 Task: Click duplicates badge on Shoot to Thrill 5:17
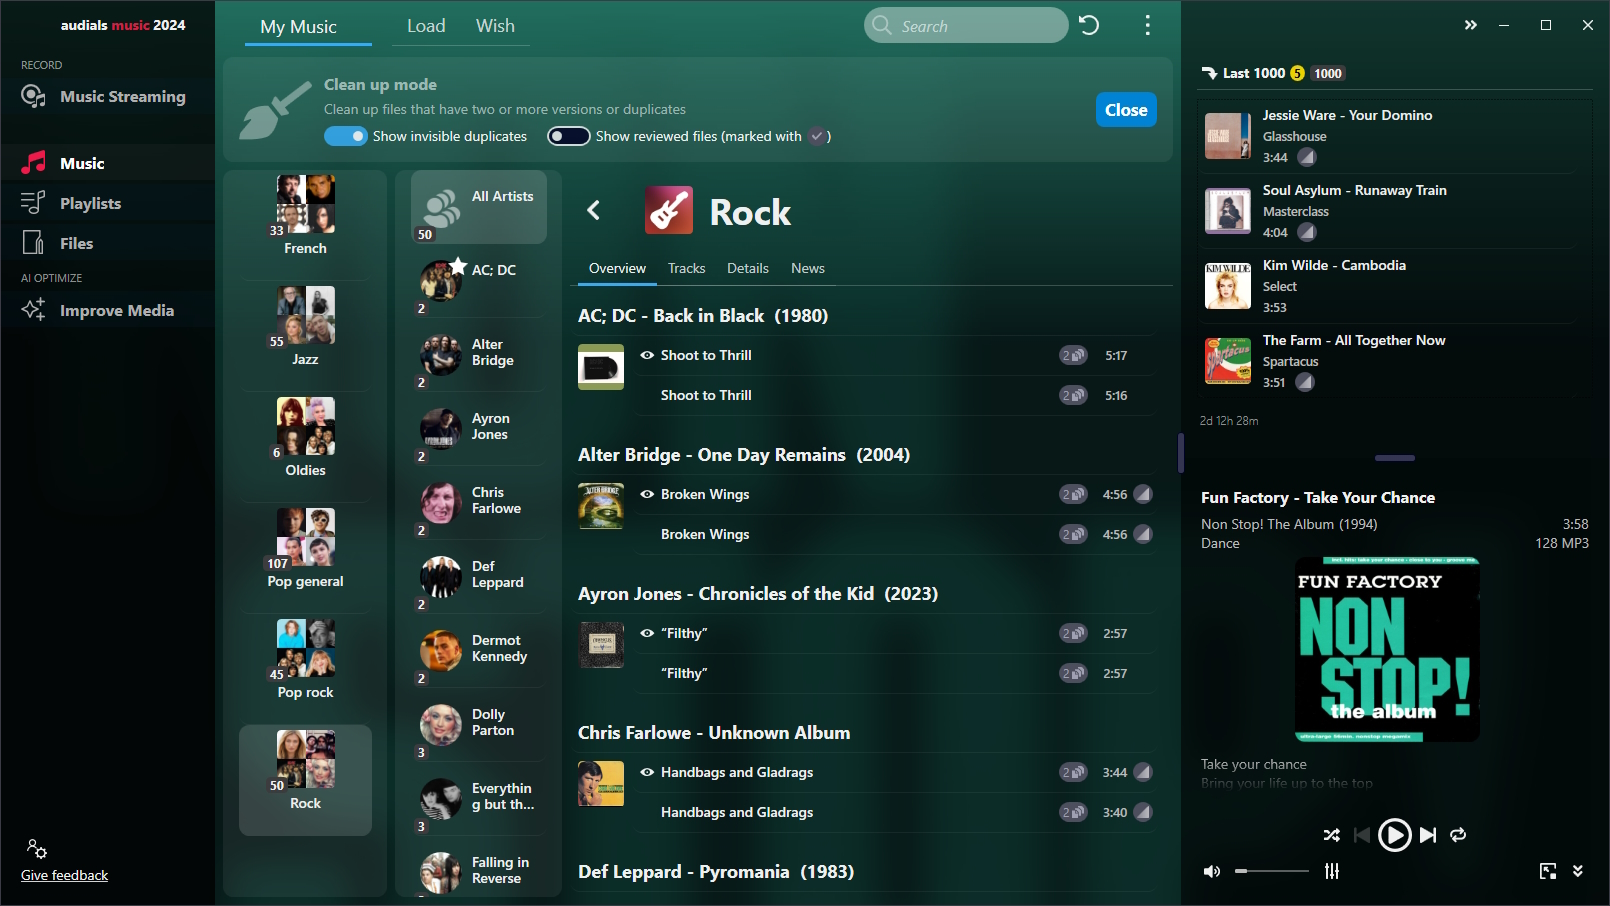coord(1073,355)
